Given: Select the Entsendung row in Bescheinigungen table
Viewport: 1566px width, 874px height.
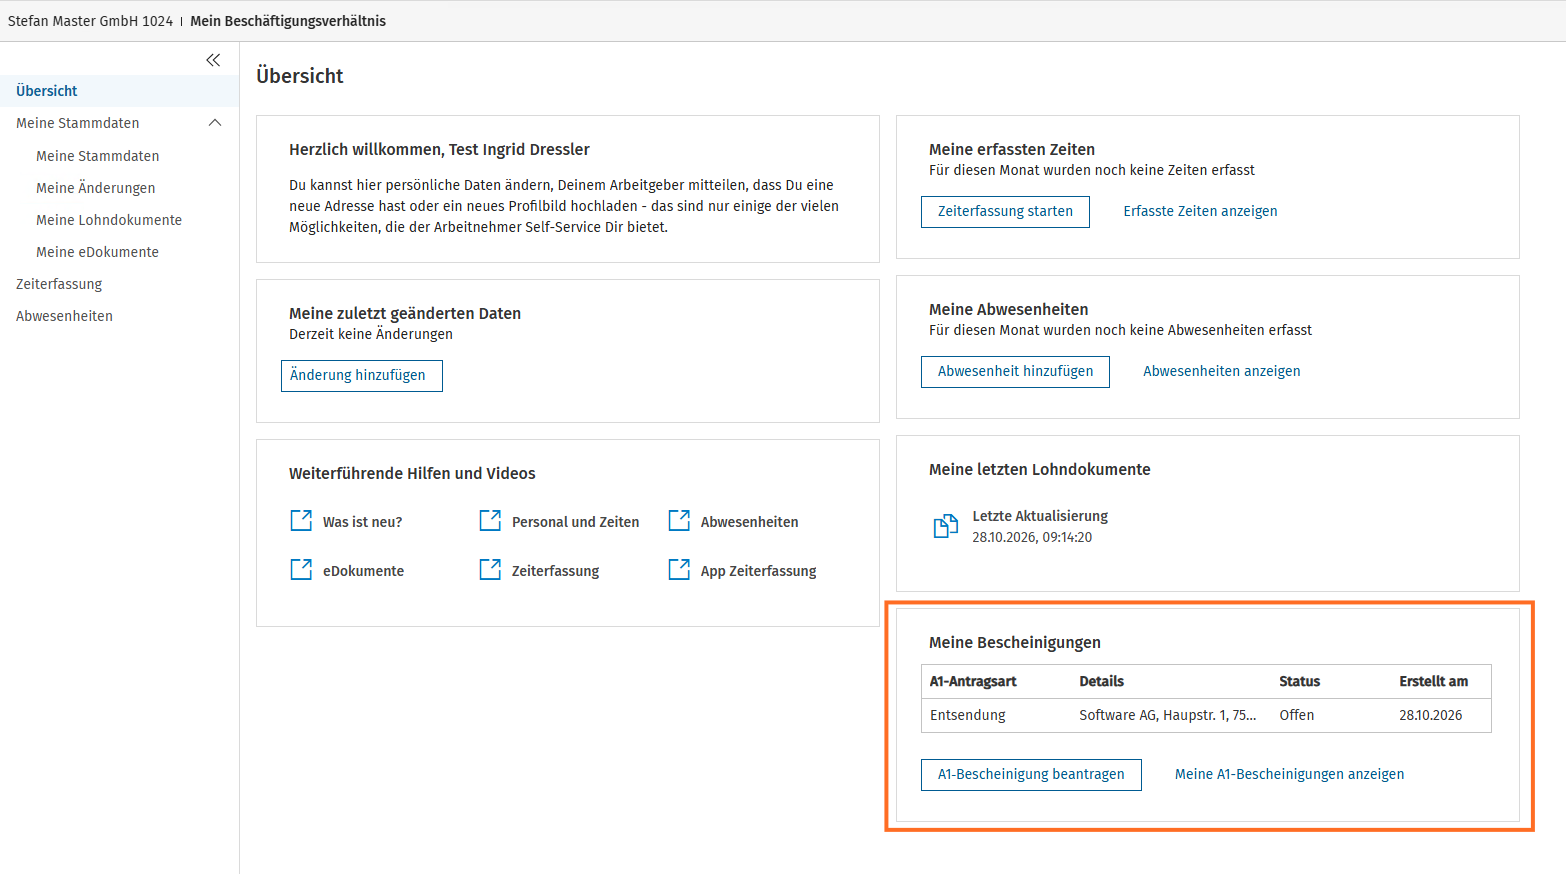Looking at the screenshot, I should 1206,715.
